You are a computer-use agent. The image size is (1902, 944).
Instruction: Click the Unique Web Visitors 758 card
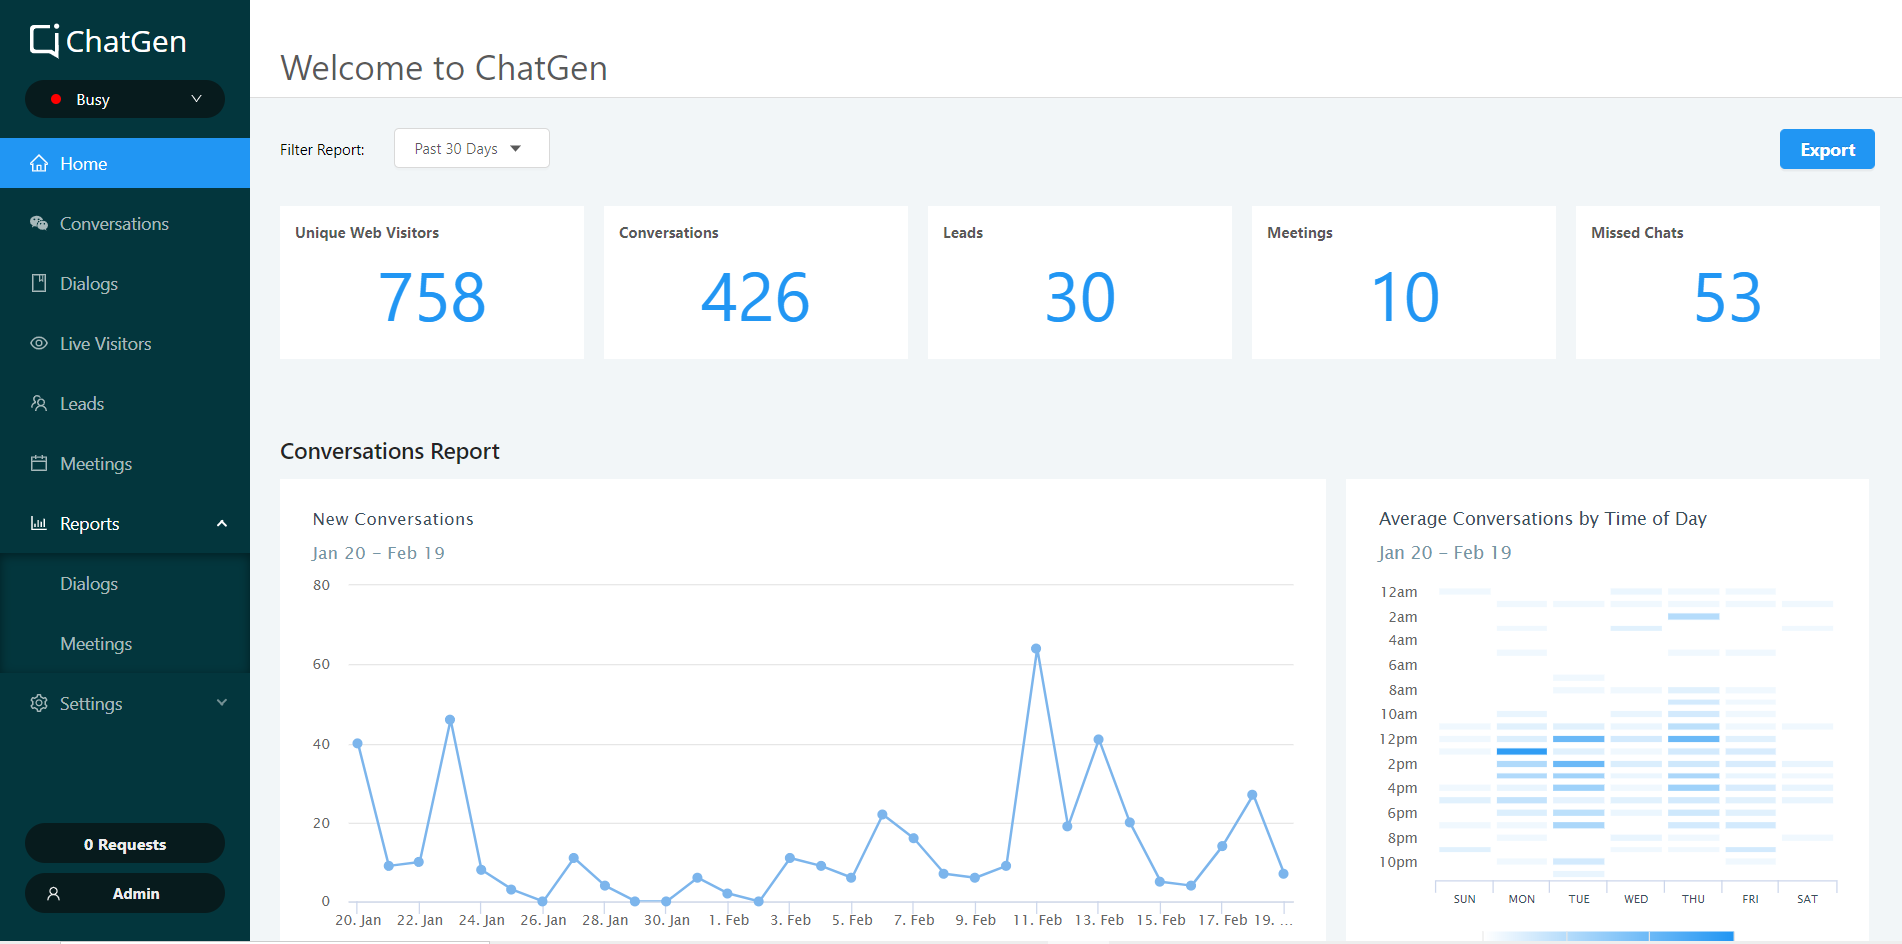pyautogui.click(x=432, y=282)
